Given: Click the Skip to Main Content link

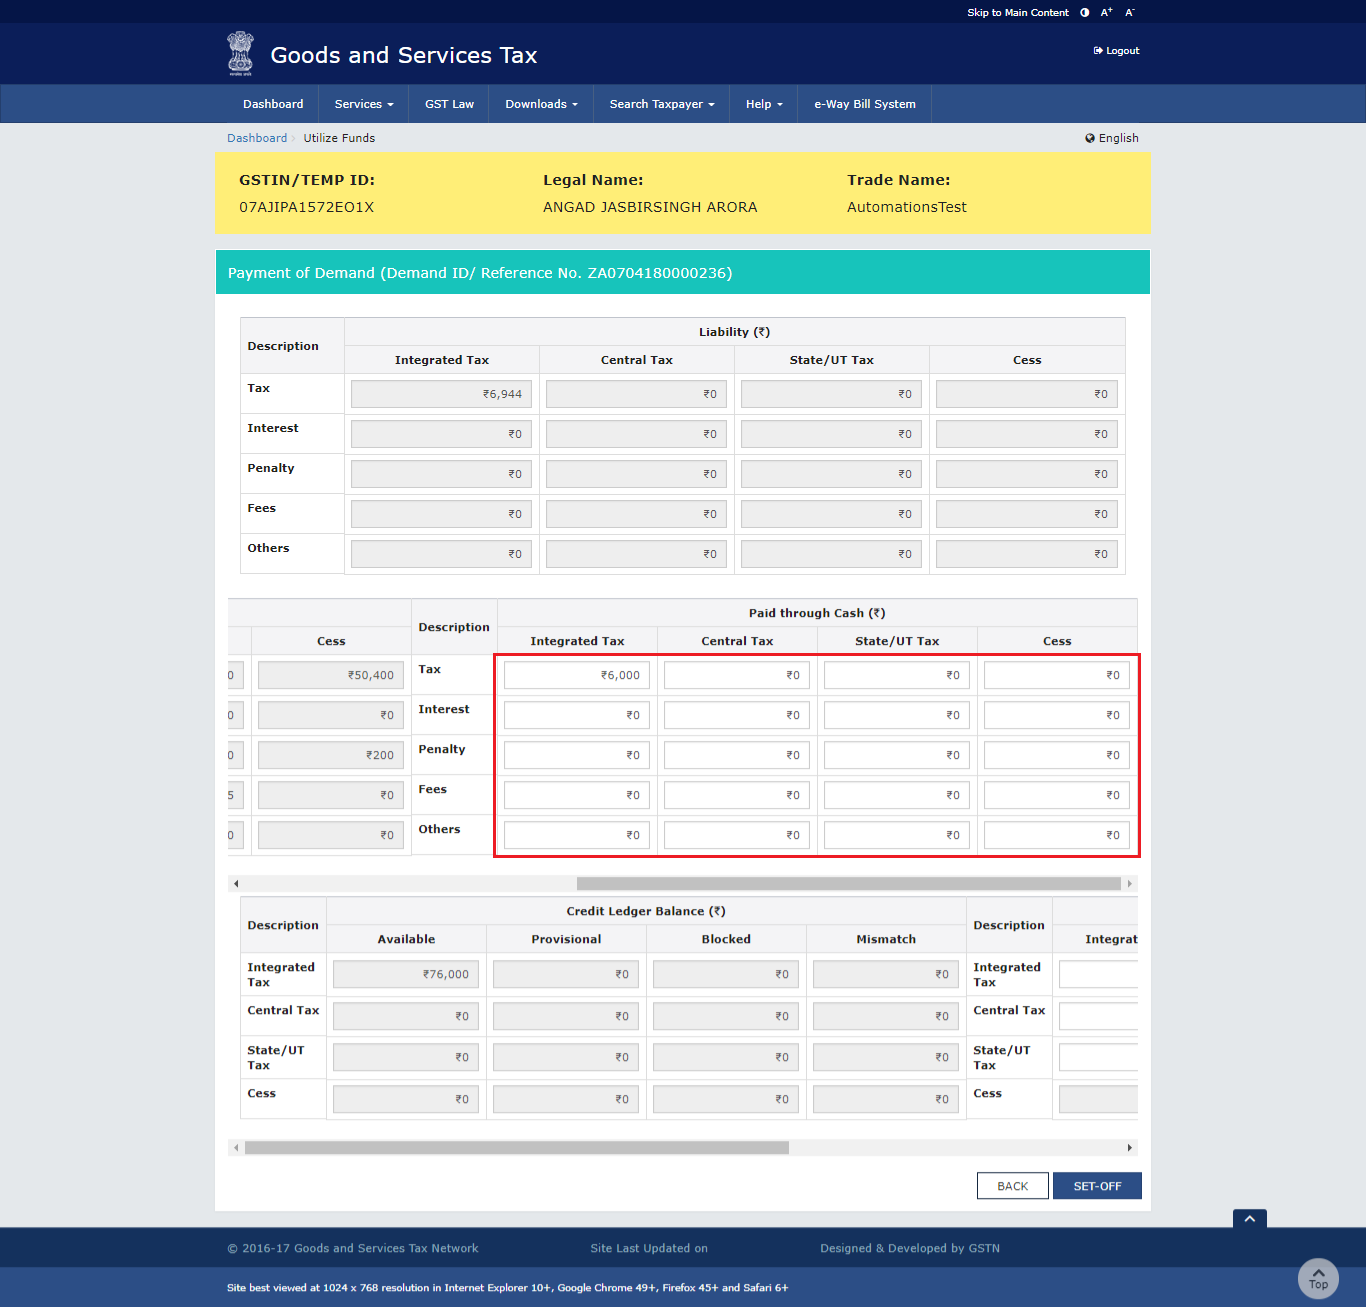Looking at the screenshot, I should click(1017, 12).
